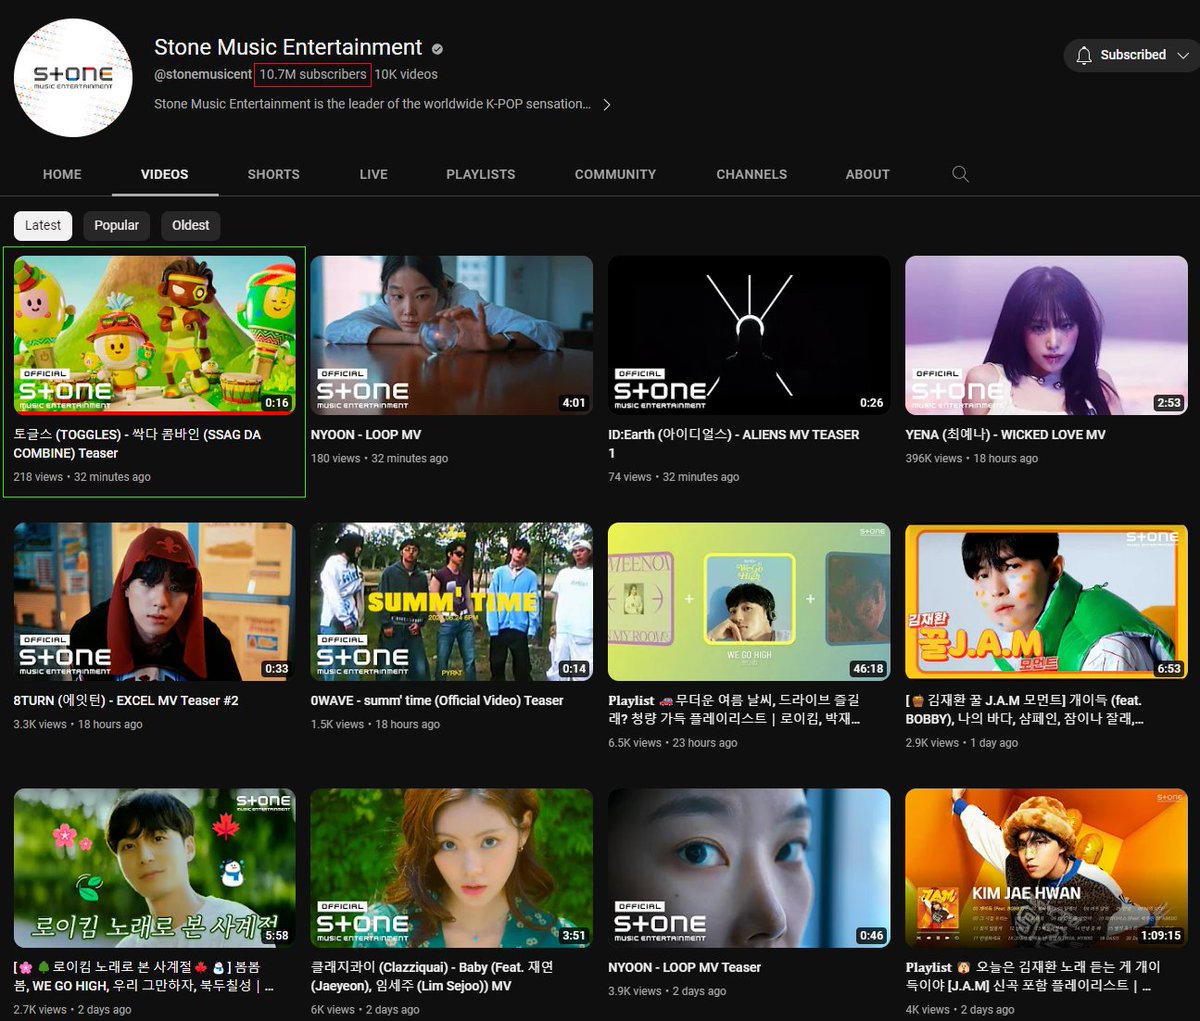1200x1021 pixels.
Task: Open the Stone Music Entertainment channel avatar
Action: (73, 77)
